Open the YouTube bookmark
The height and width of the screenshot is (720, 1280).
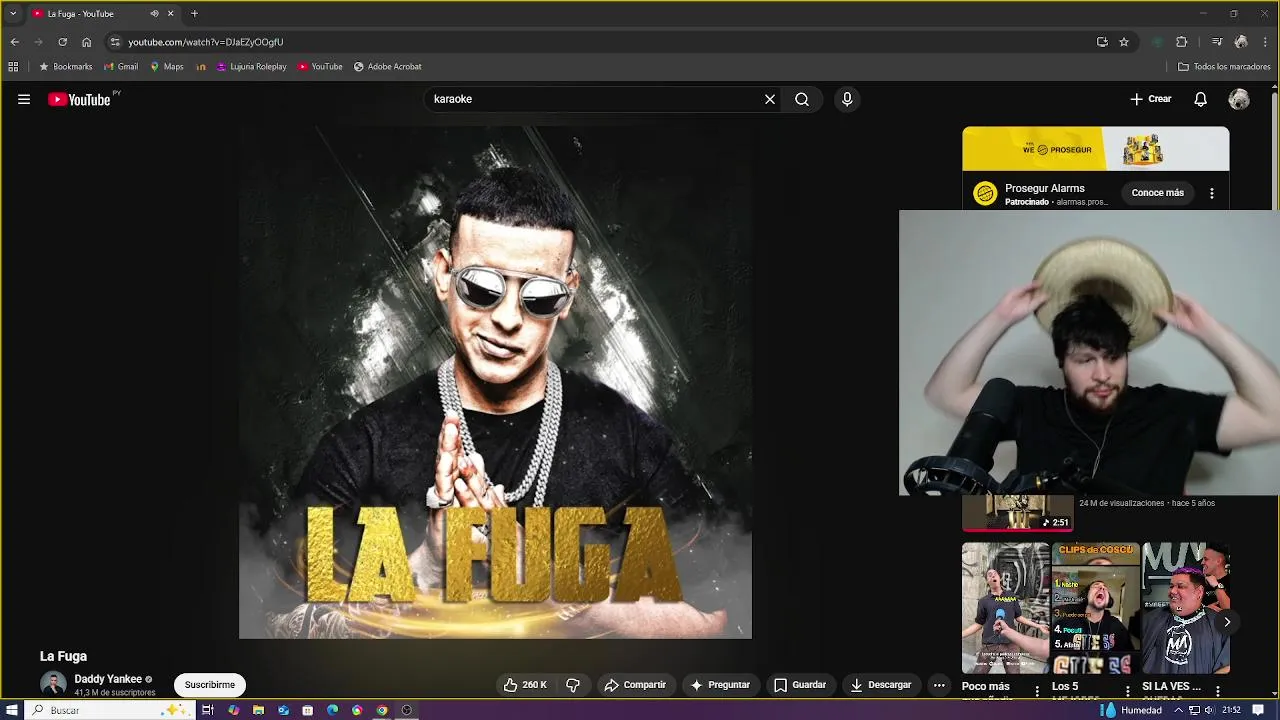tap(320, 67)
